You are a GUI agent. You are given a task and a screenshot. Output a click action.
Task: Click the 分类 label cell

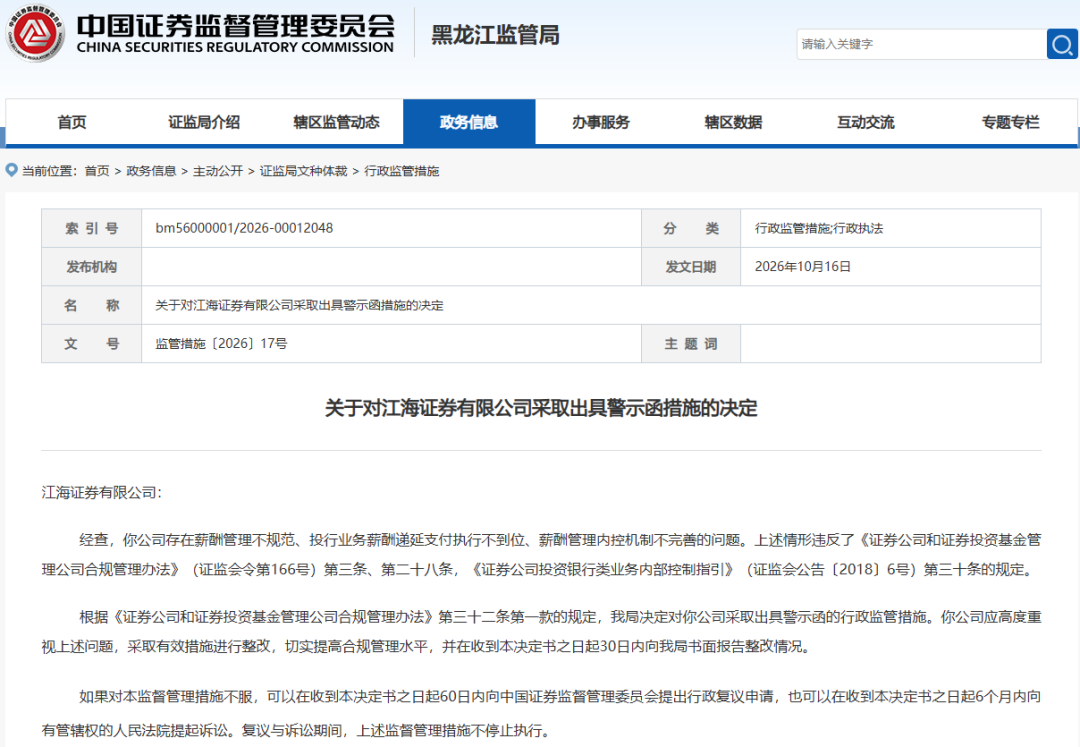691,228
